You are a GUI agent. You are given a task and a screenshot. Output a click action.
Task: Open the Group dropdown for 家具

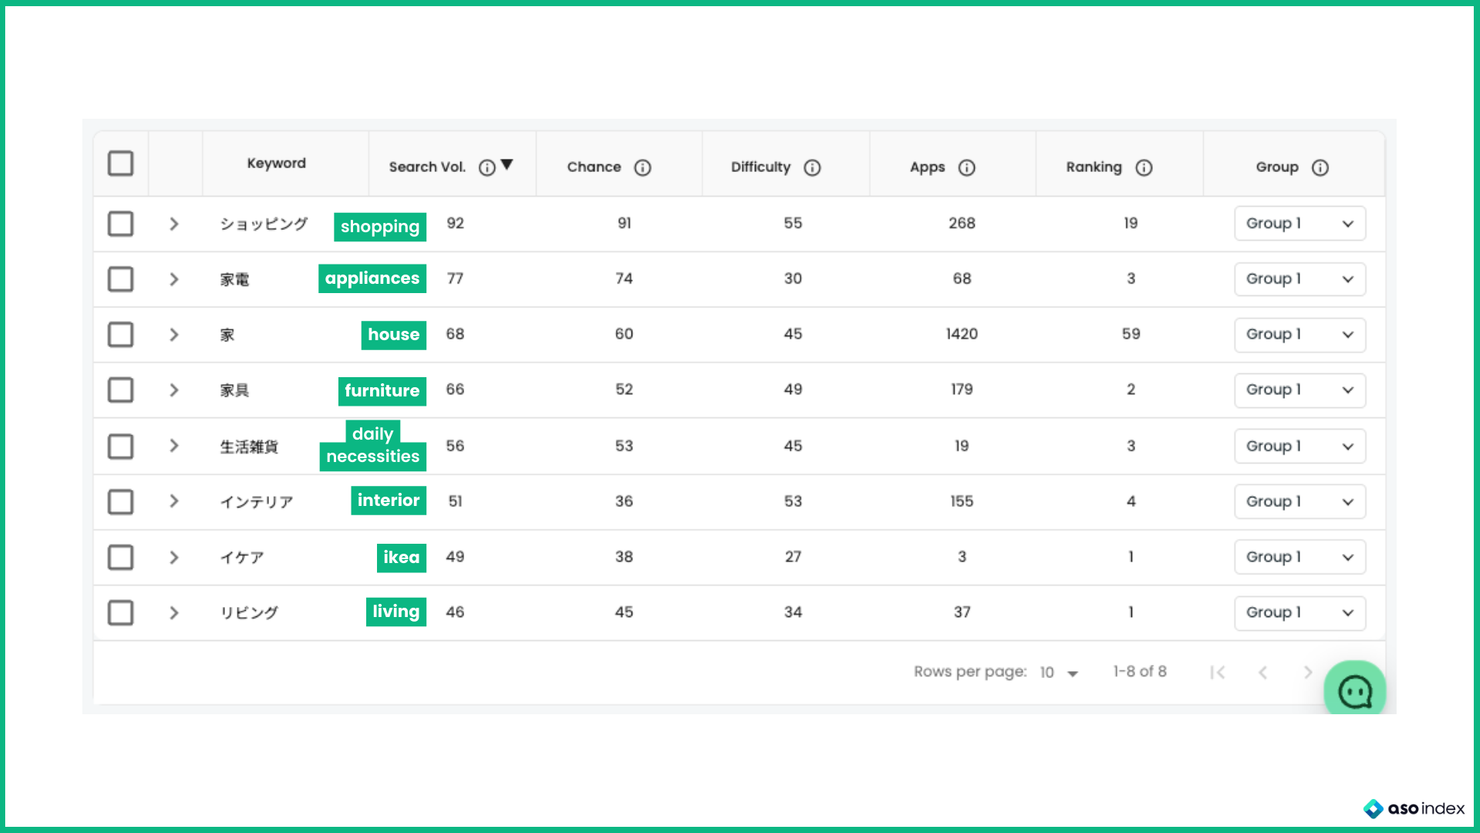pyautogui.click(x=1300, y=390)
